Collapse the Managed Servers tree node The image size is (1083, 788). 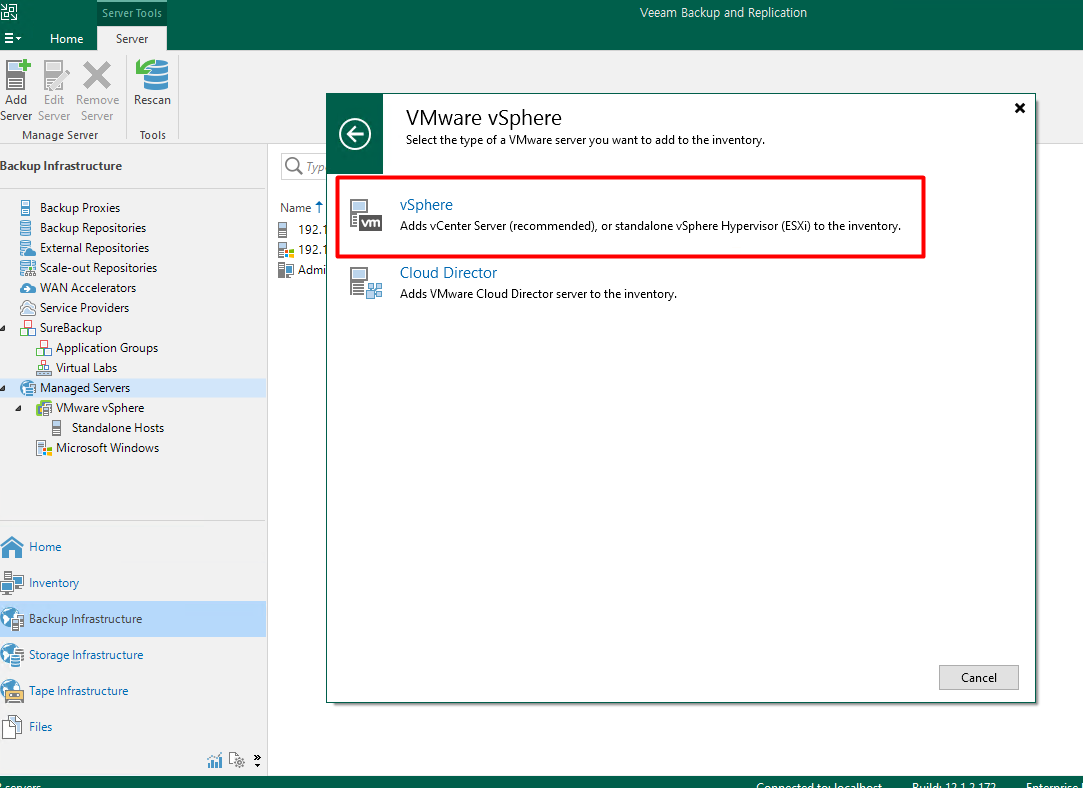click(4, 389)
